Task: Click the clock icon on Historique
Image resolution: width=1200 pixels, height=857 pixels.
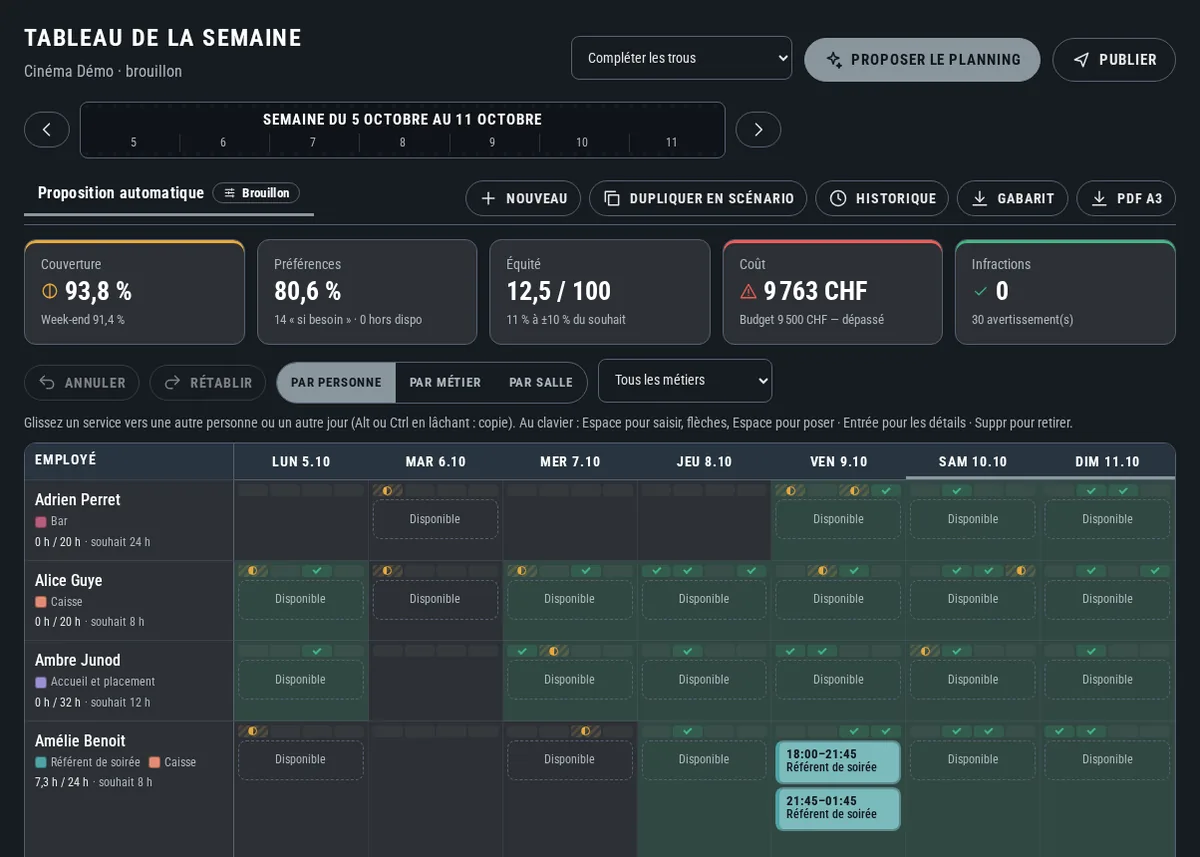Action: [x=838, y=198]
